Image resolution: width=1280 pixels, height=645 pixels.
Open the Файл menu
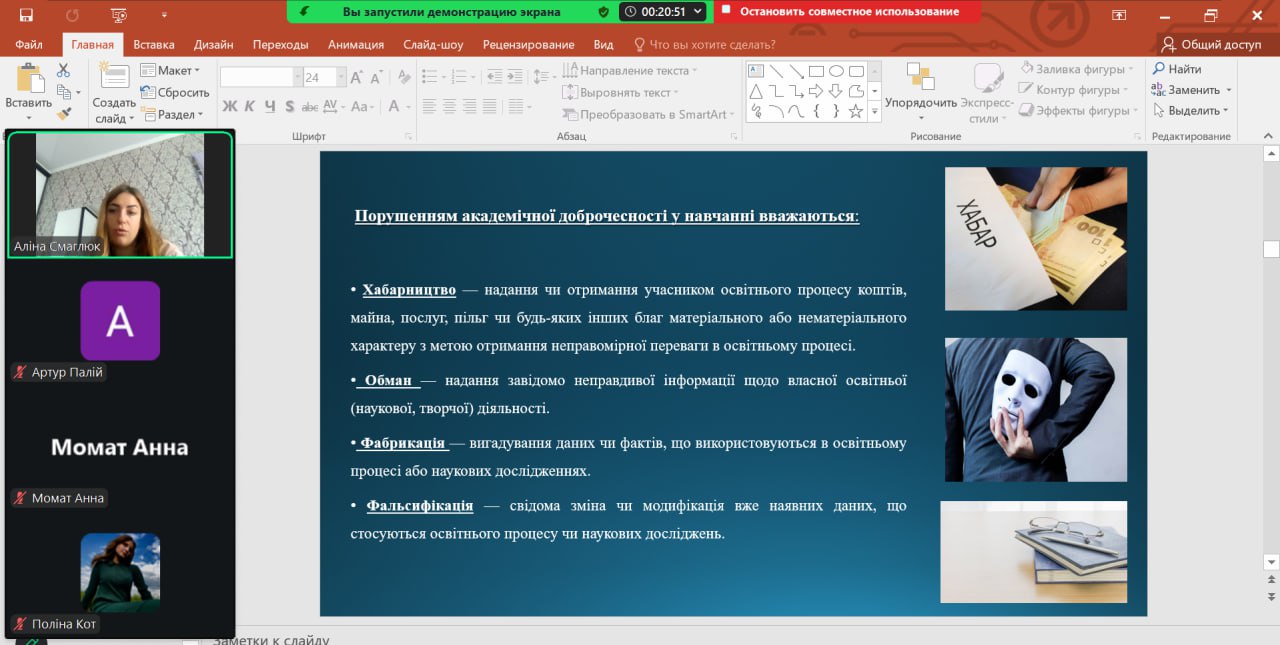pos(29,44)
